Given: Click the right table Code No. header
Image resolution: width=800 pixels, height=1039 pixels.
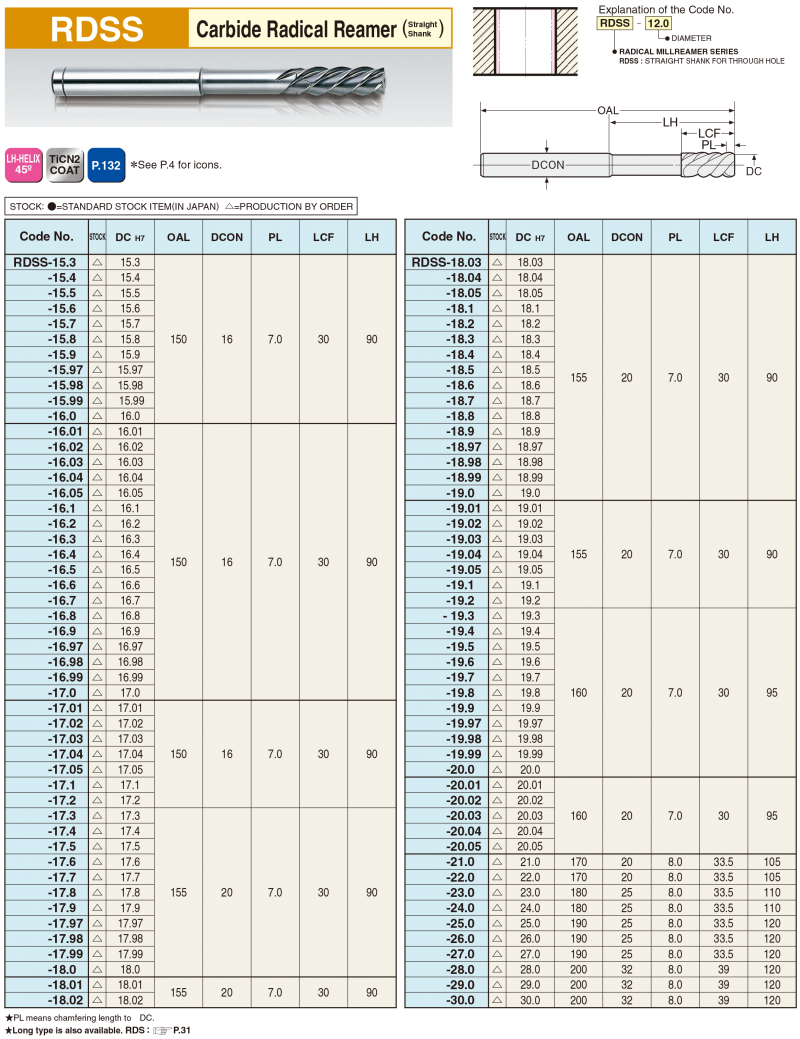Looking at the screenshot, I should (447, 237).
